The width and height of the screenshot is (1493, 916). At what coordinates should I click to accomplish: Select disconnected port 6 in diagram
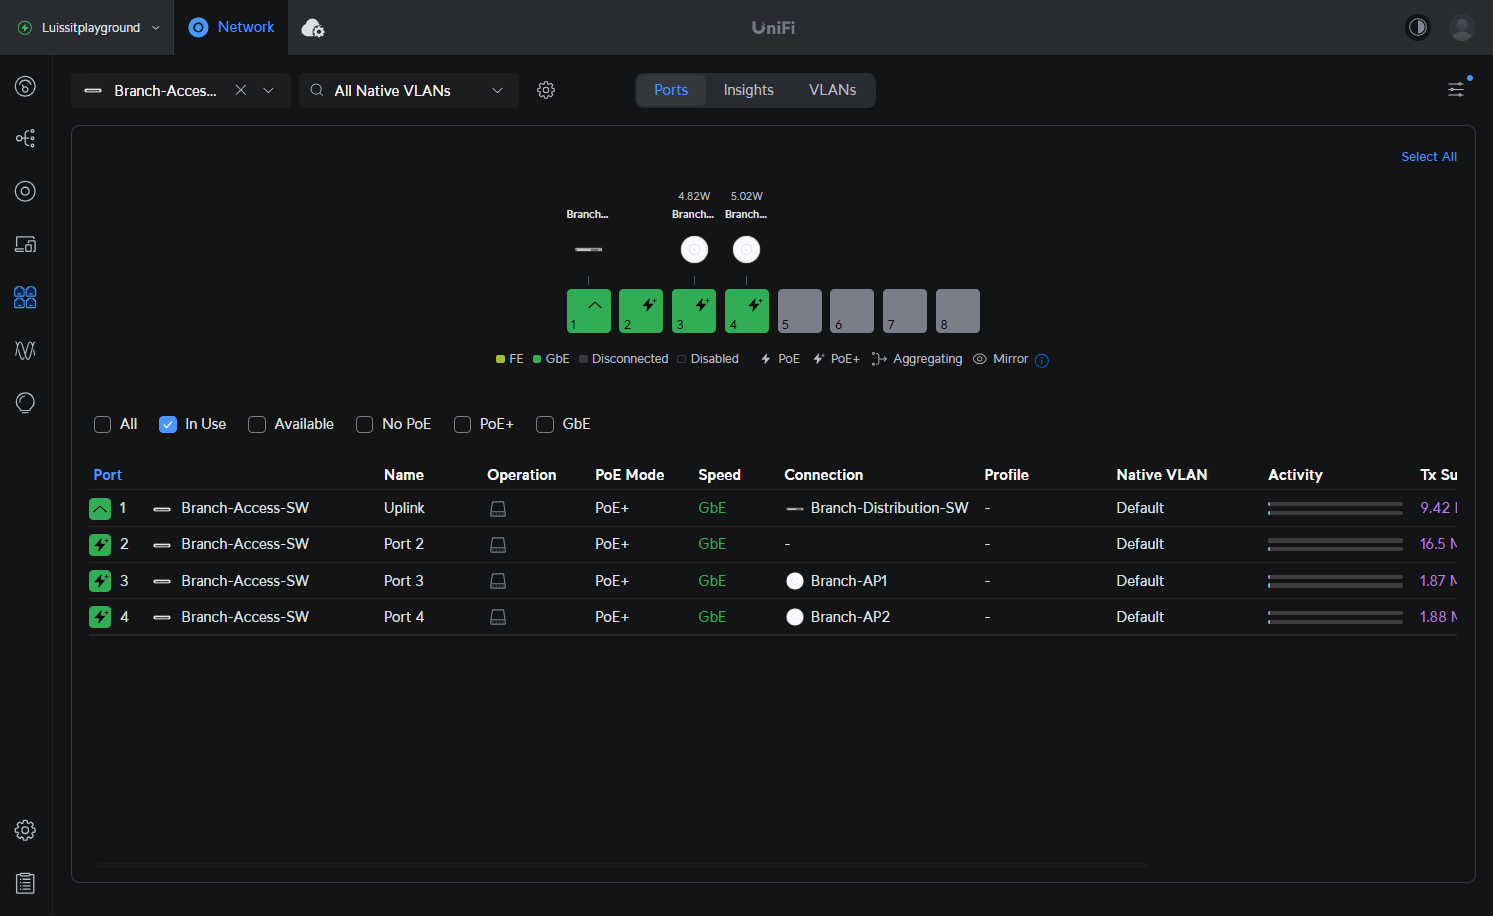point(852,311)
